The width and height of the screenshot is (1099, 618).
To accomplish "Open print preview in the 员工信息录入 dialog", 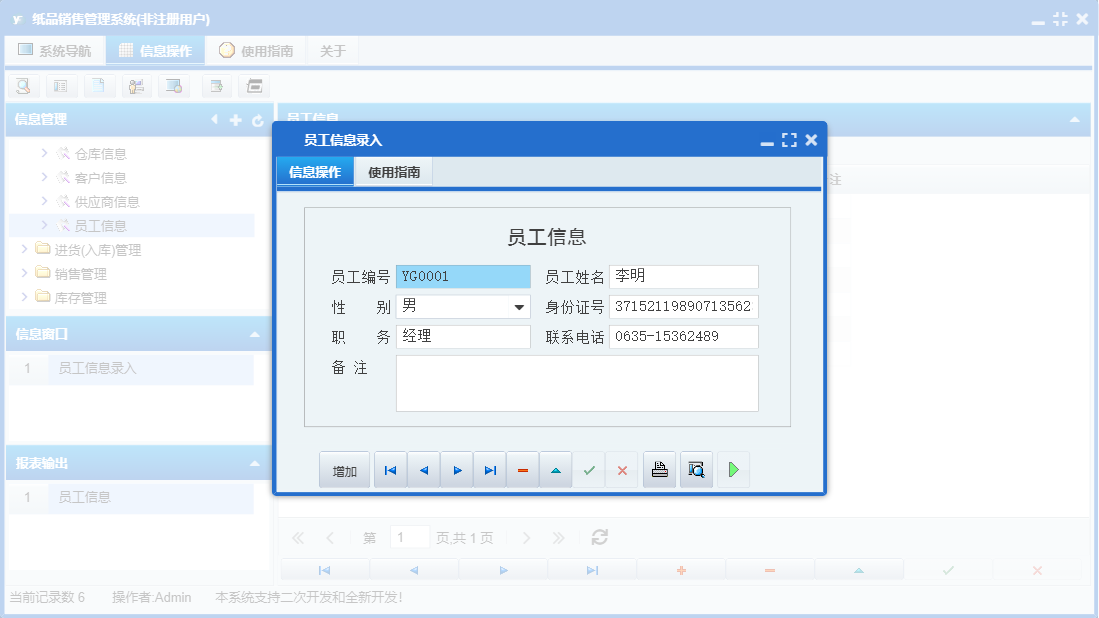I will (x=696, y=469).
